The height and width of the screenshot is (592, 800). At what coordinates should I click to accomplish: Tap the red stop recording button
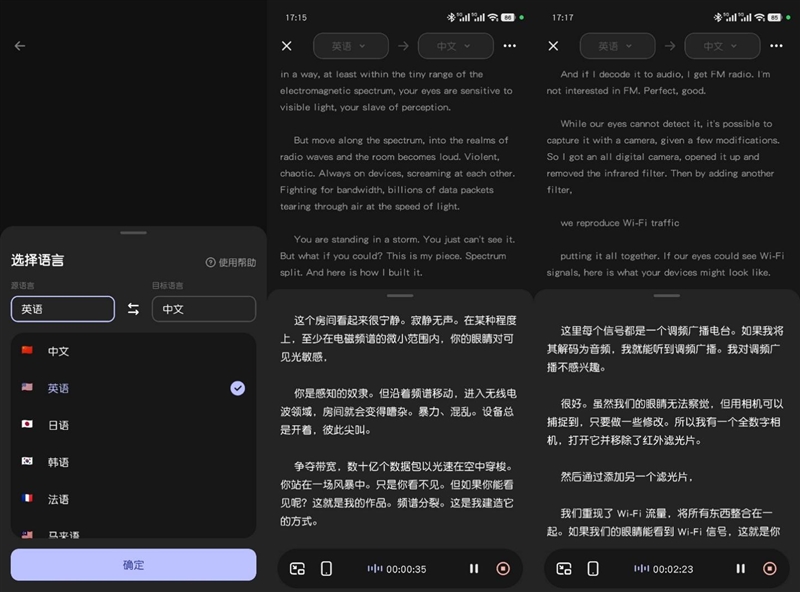coord(503,568)
